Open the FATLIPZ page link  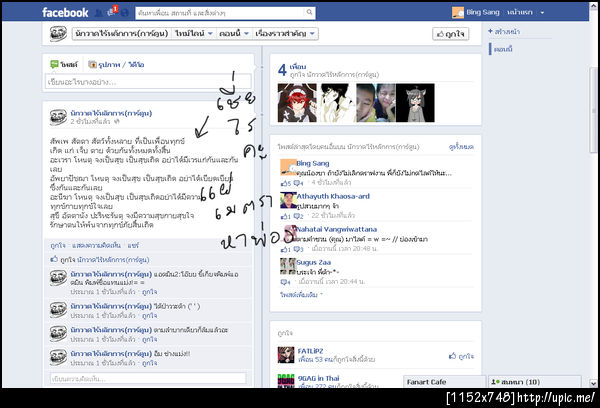pos(310,351)
